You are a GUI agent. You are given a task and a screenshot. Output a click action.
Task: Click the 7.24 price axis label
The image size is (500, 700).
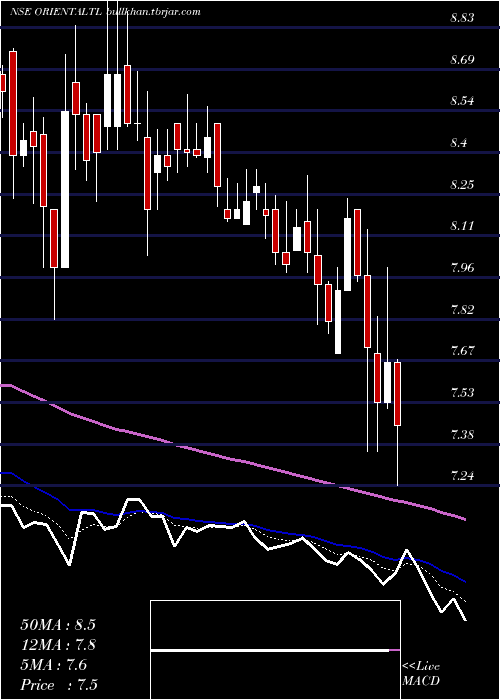tap(462, 476)
